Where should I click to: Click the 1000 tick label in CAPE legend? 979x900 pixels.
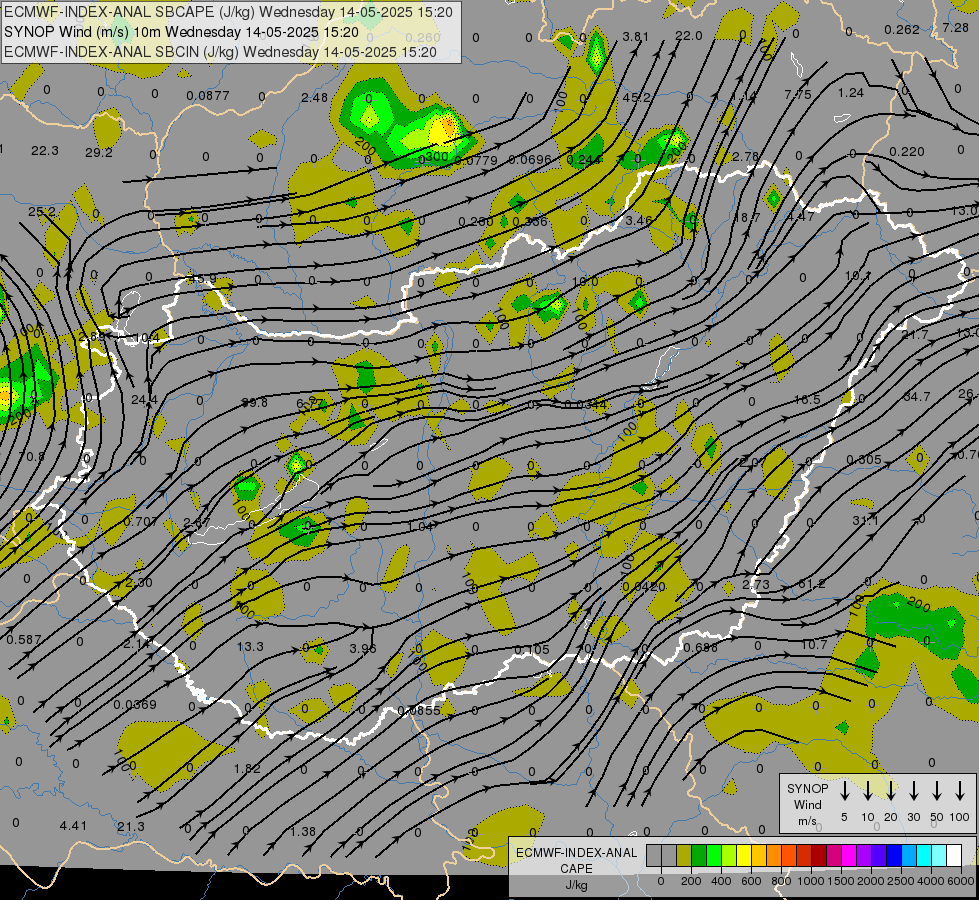pyautogui.click(x=810, y=881)
